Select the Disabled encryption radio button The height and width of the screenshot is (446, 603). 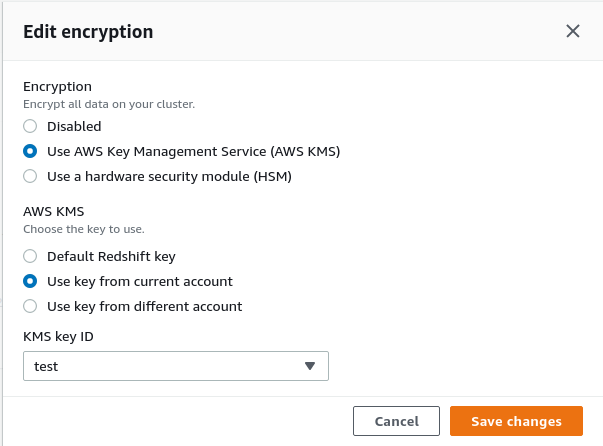click(x=30, y=127)
